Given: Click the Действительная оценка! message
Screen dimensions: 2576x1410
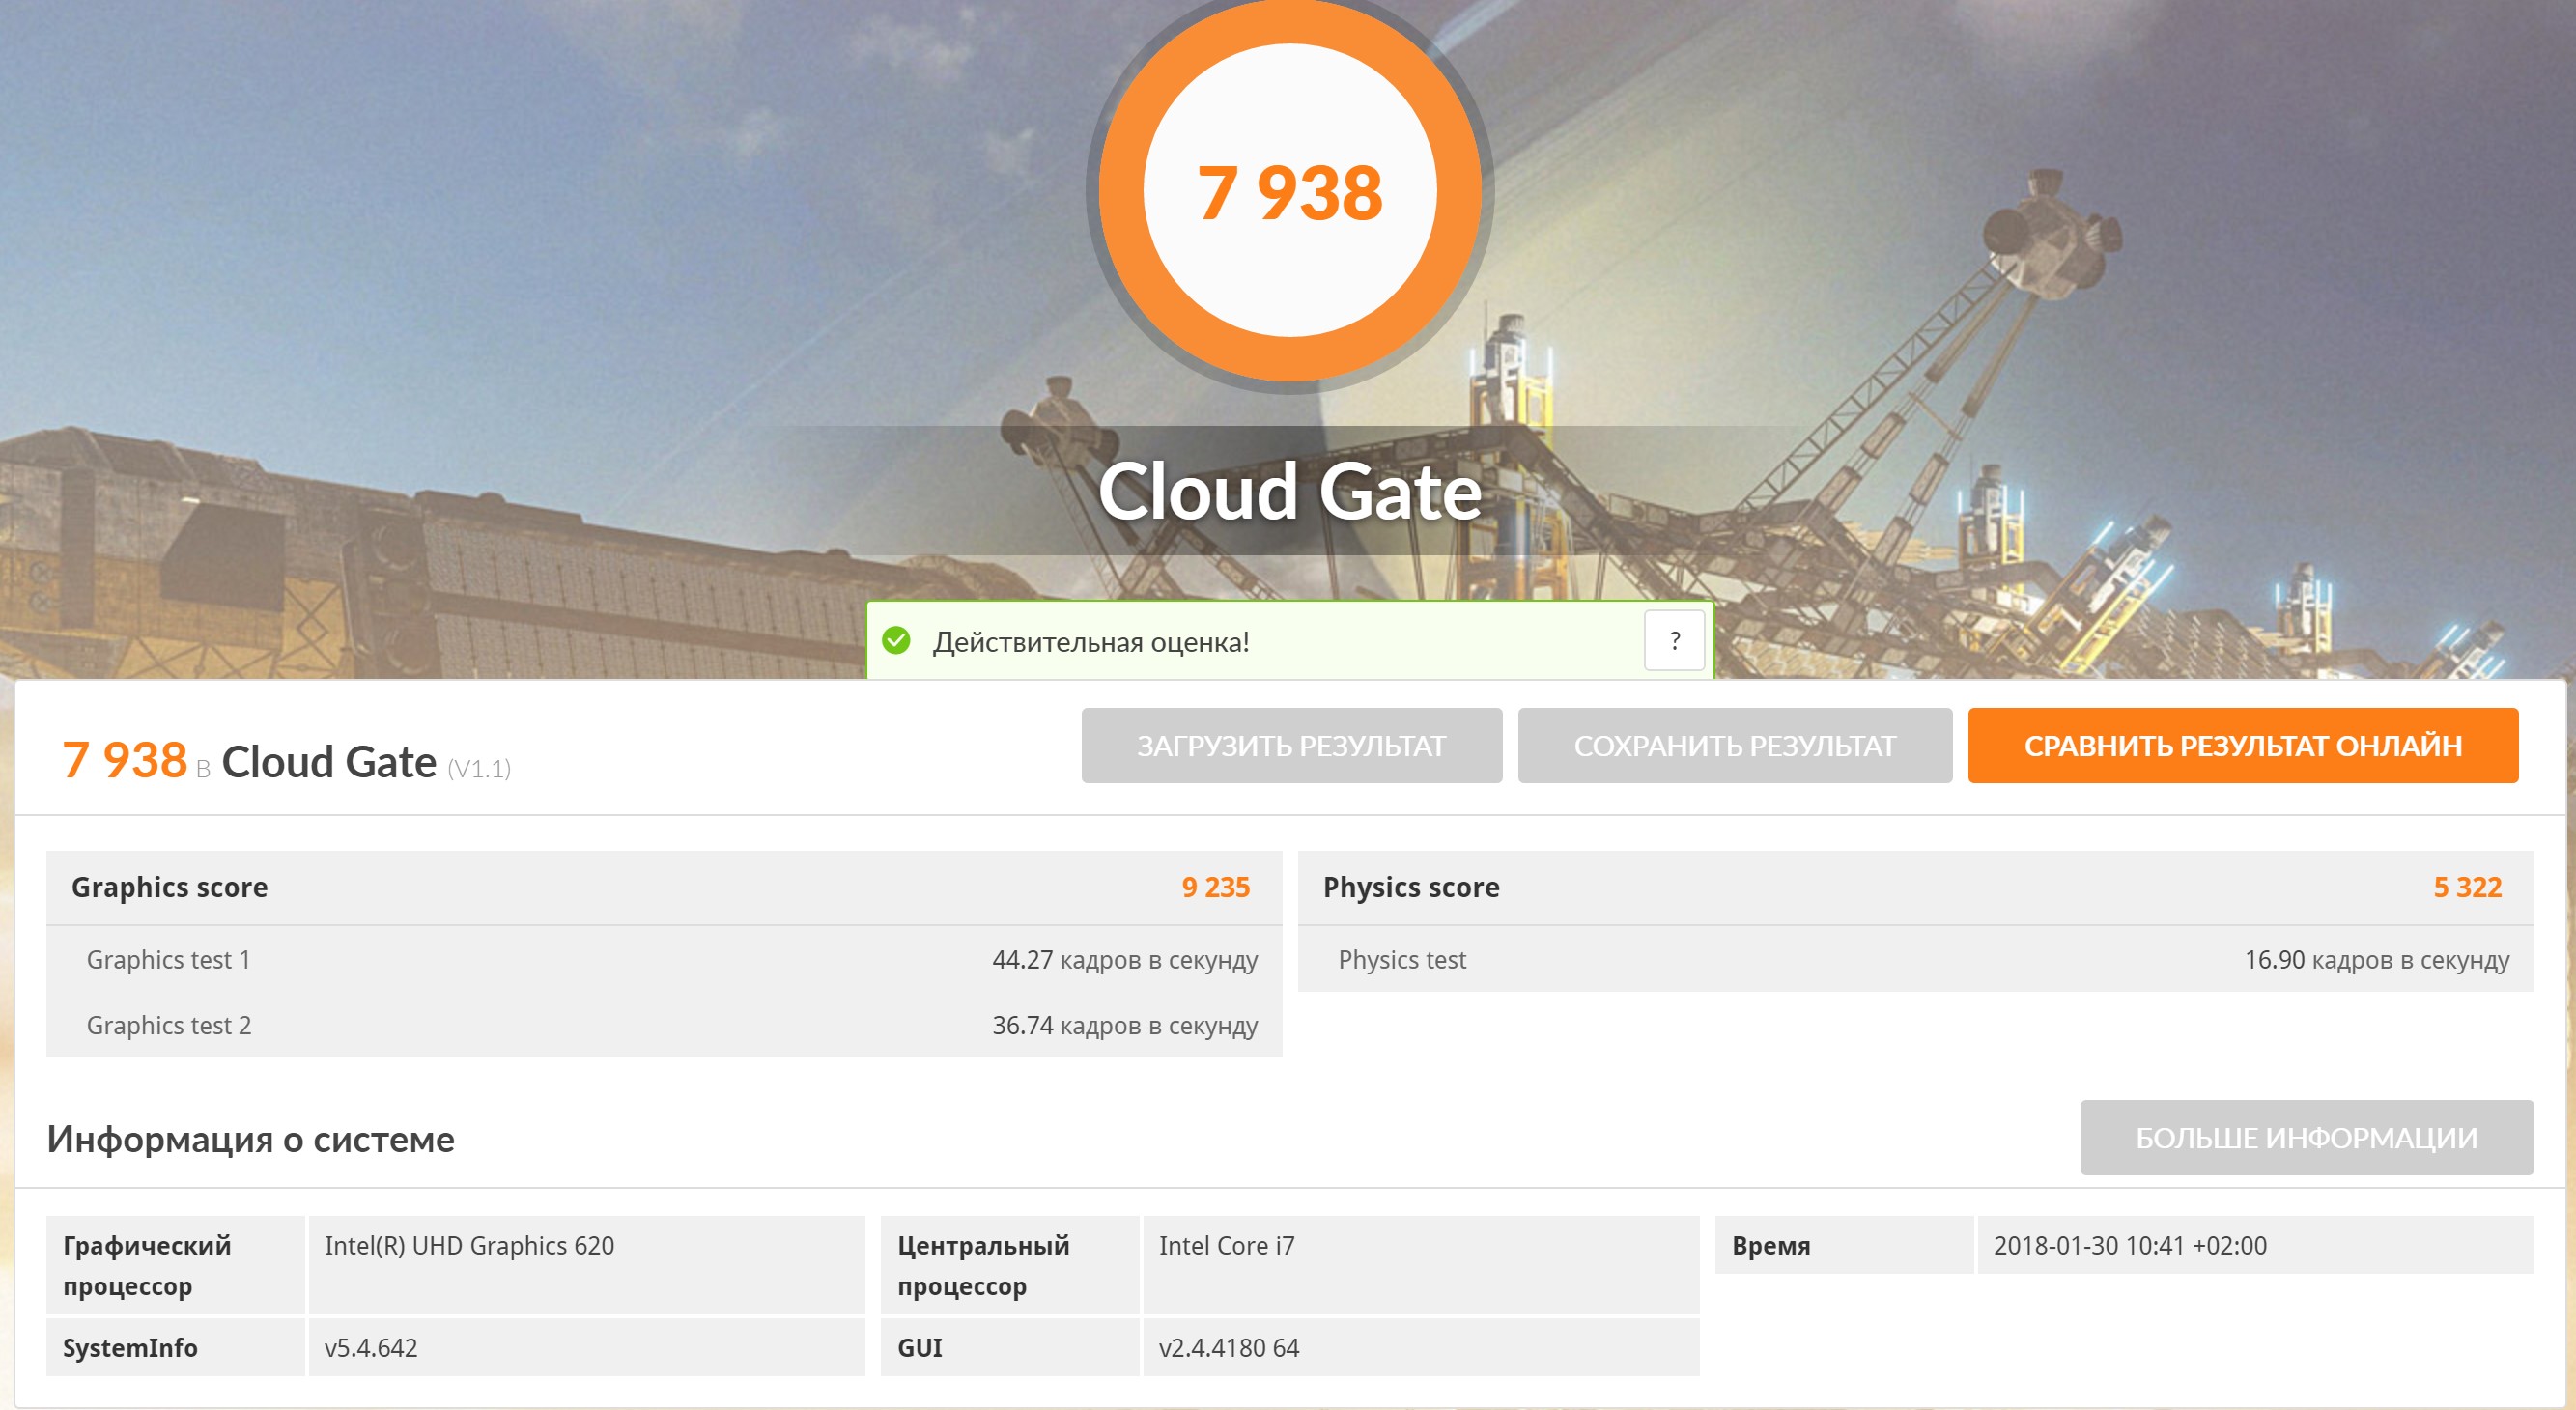Looking at the screenshot, I should pos(1091,642).
